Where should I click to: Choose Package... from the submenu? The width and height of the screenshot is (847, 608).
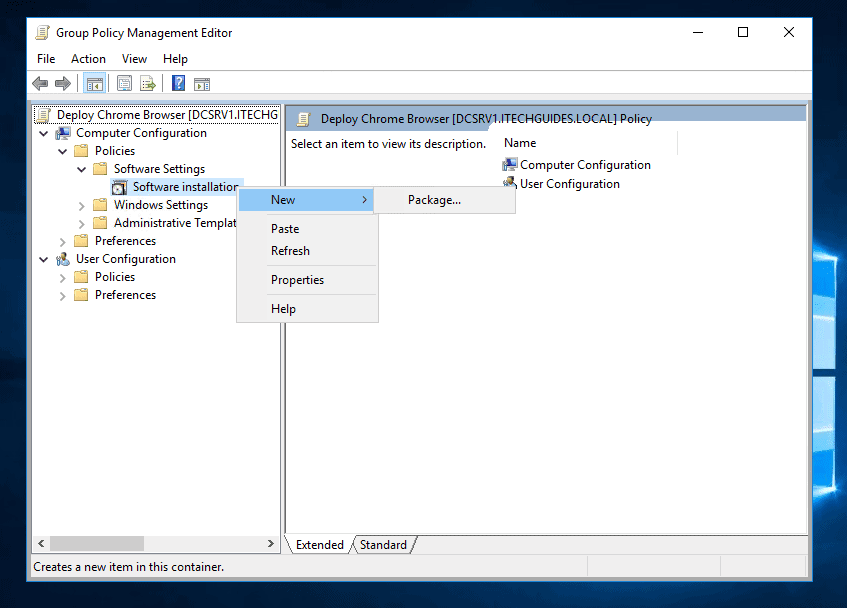tap(445, 200)
